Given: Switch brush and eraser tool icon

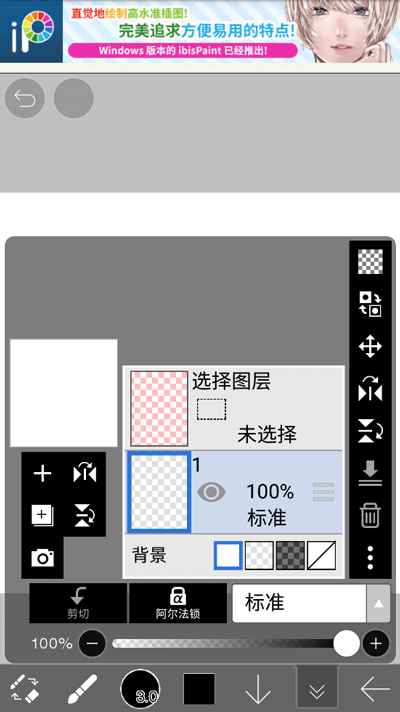Looking at the screenshot, I should point(24,688).
